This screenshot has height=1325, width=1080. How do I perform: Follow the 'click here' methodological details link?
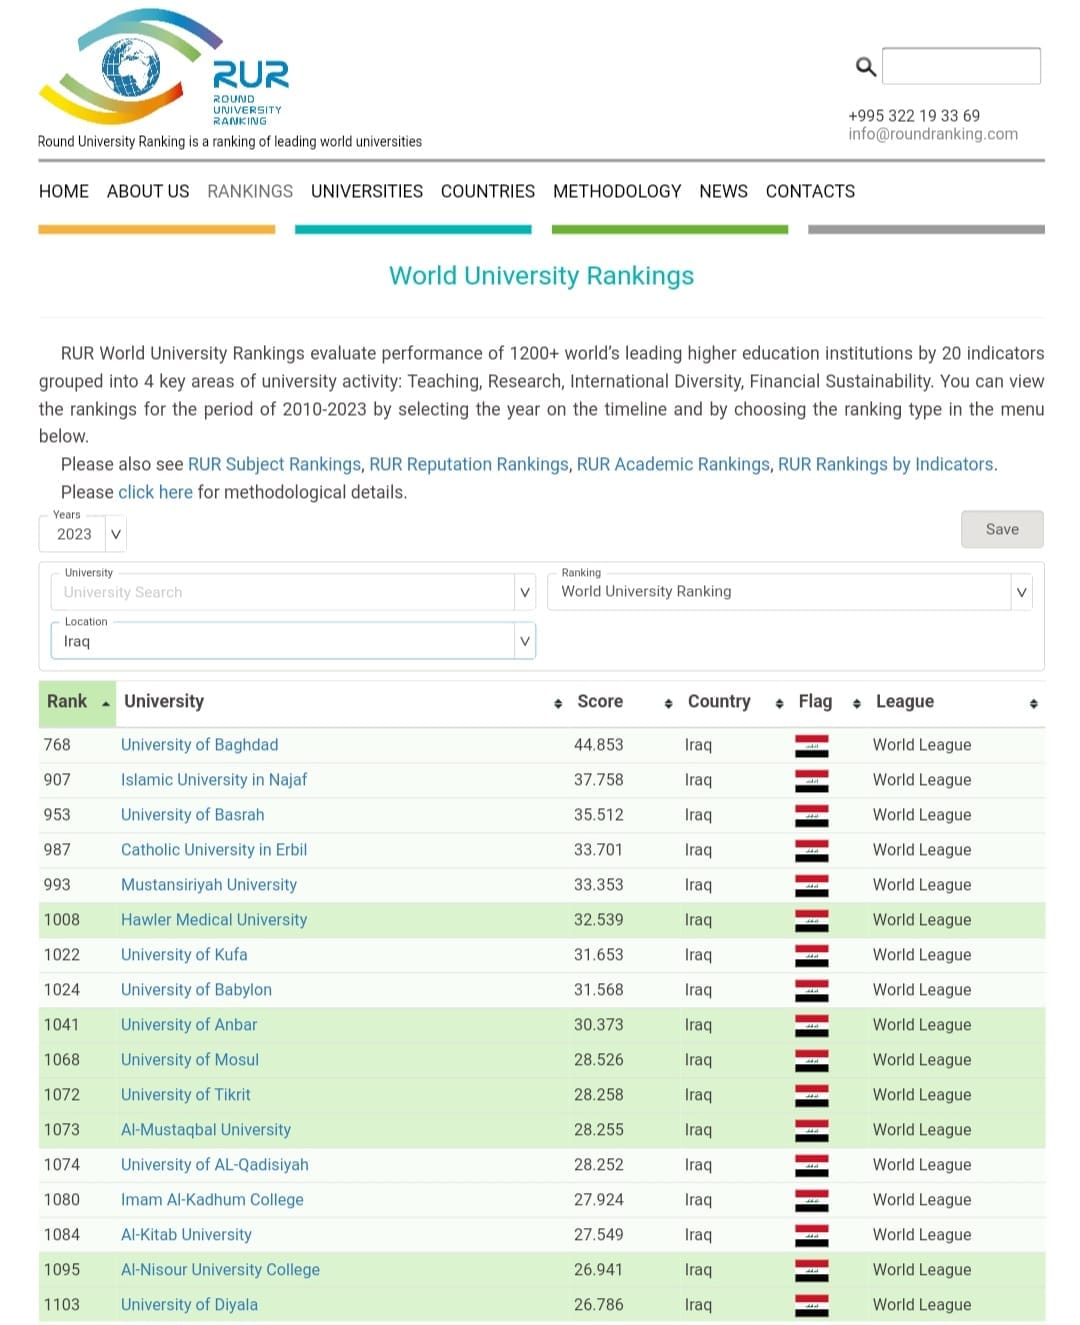coord(155,492)
